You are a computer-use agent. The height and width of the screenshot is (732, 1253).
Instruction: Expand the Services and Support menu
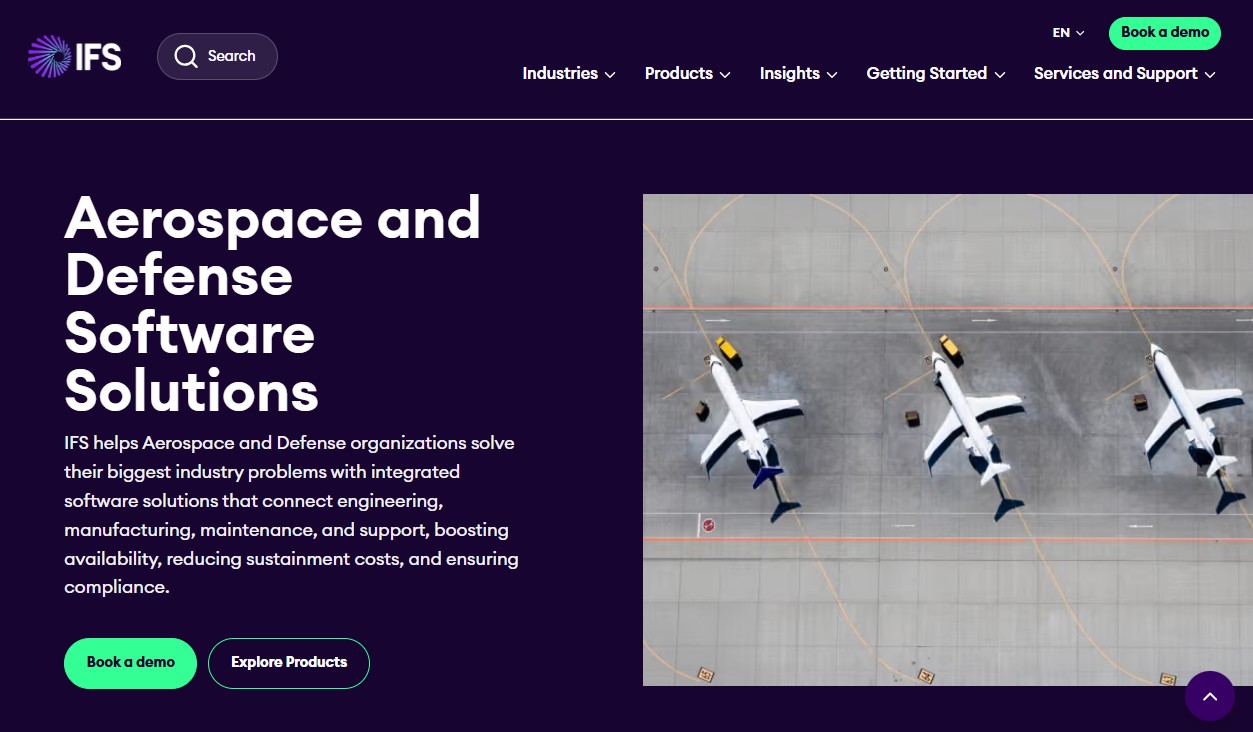pyautogui.click(x=1125, y=74)
